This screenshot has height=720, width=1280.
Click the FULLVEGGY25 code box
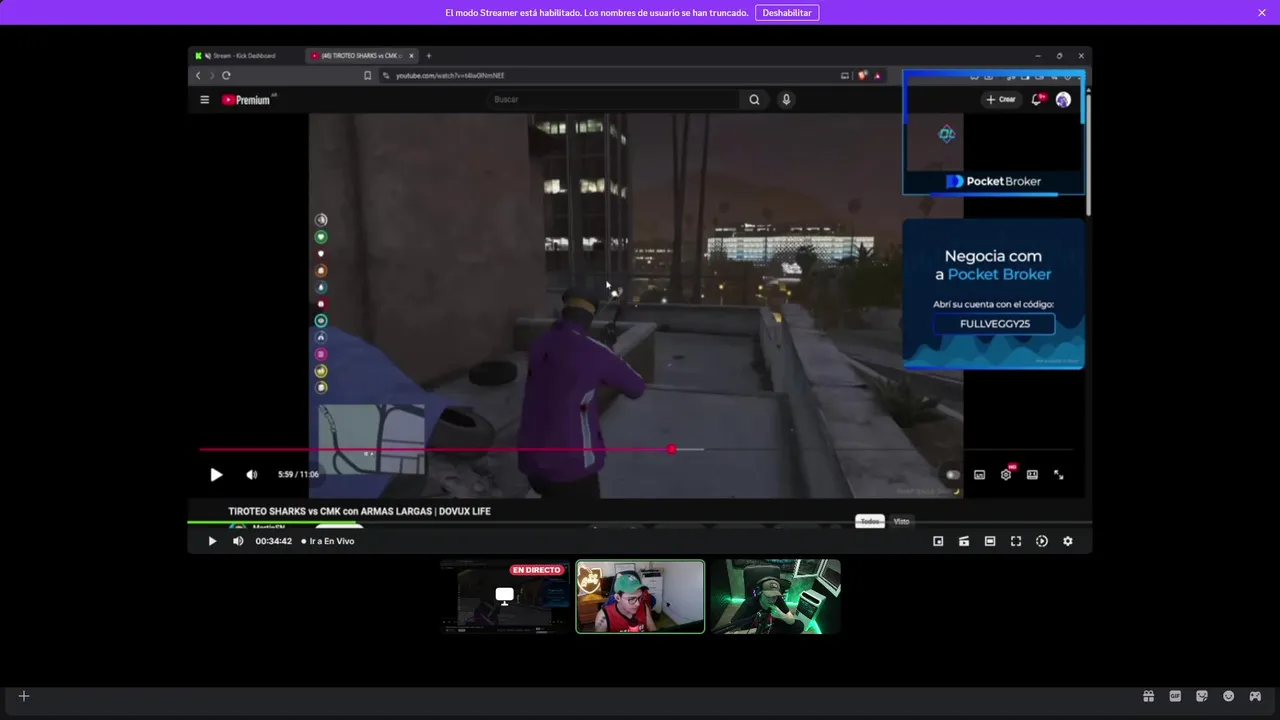pos(994,324)
